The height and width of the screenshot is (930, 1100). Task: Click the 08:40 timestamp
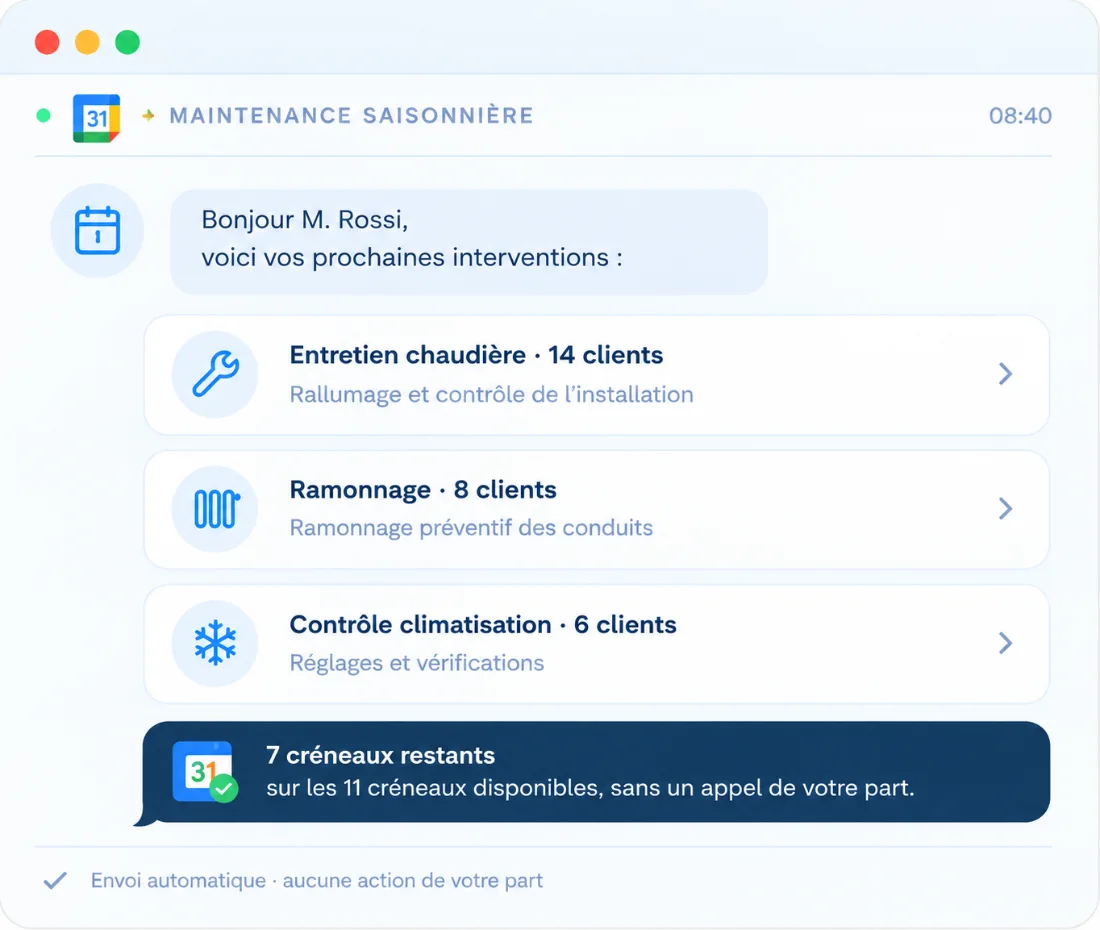pos(1020,116)
